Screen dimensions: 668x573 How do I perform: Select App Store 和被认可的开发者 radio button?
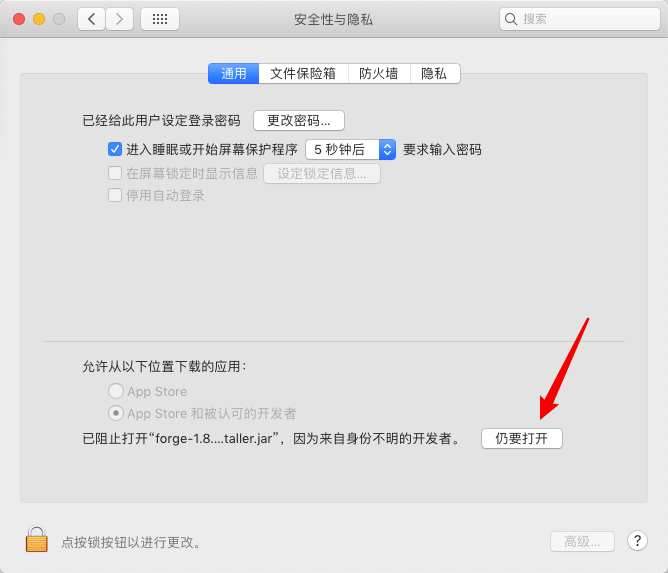click(x=116, y=413)
